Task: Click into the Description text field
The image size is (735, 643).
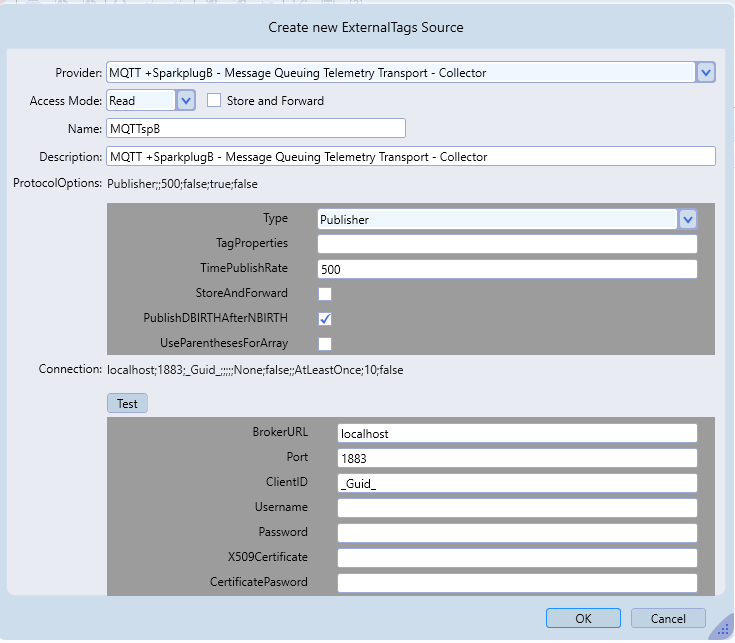Action: (x=410, y=156)
